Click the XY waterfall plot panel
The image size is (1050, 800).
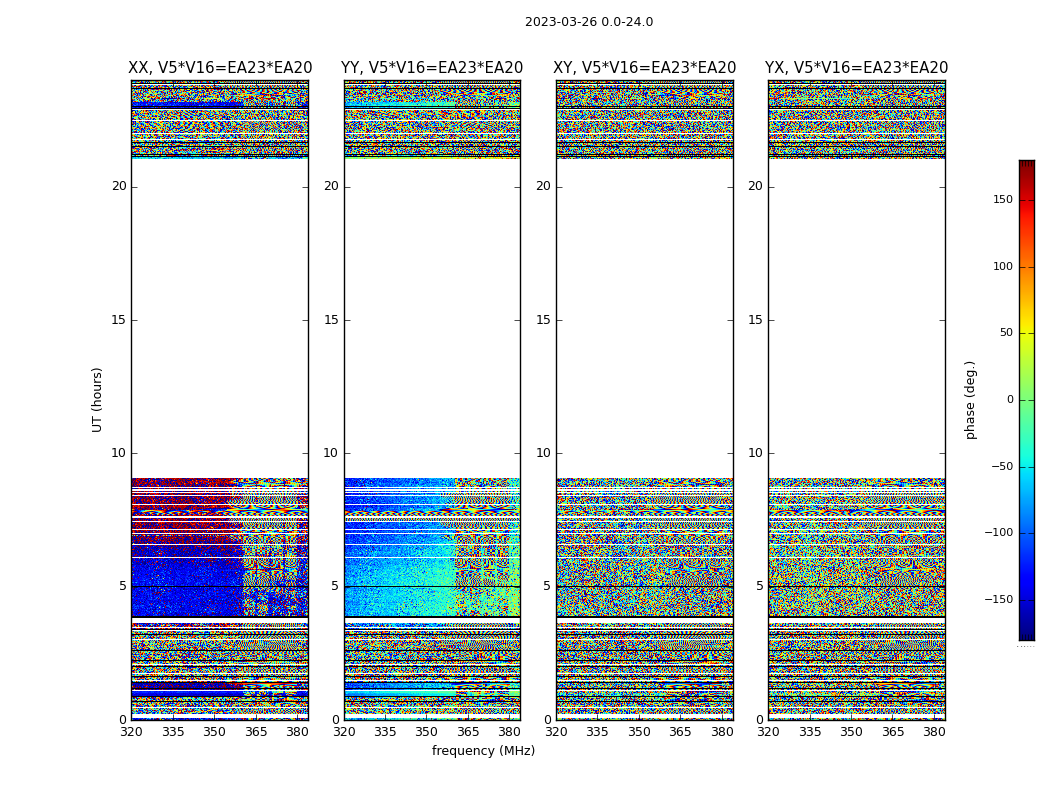tap(644, 400)
